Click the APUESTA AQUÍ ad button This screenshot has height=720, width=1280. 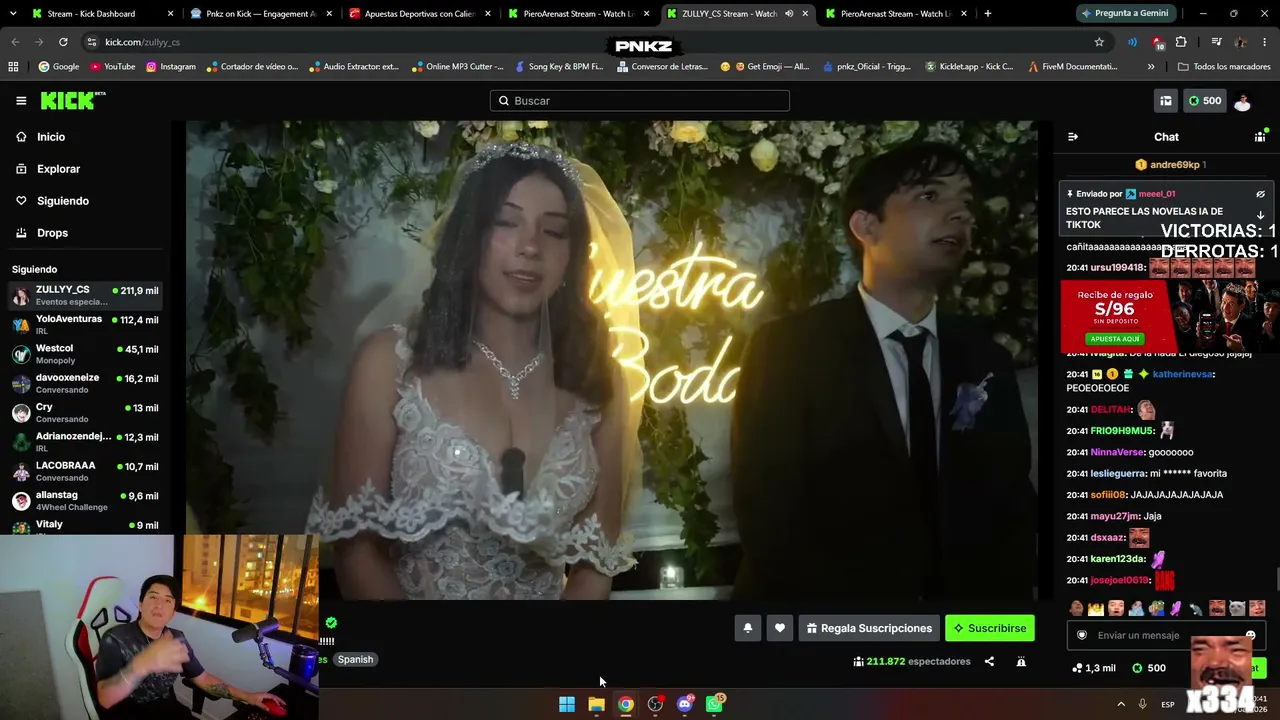tap(1115, 339)
